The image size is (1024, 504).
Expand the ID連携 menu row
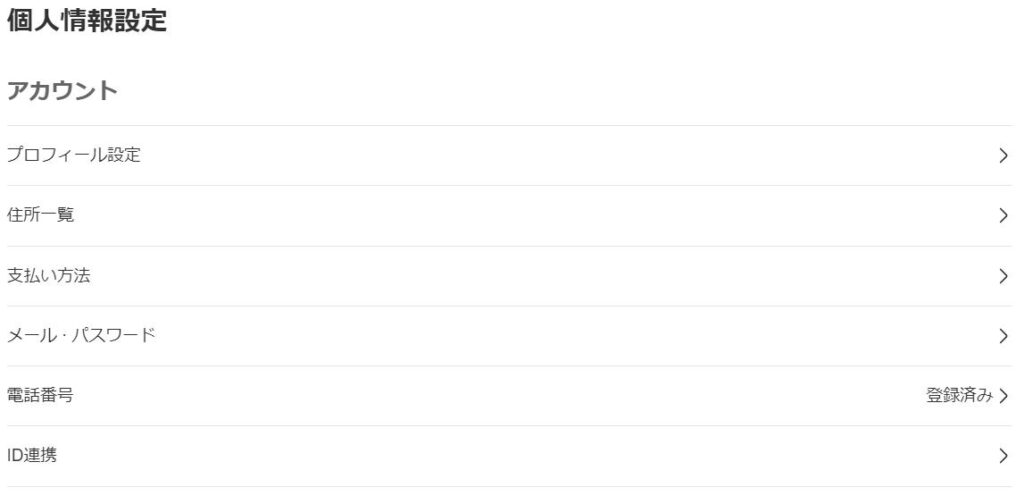509,456
